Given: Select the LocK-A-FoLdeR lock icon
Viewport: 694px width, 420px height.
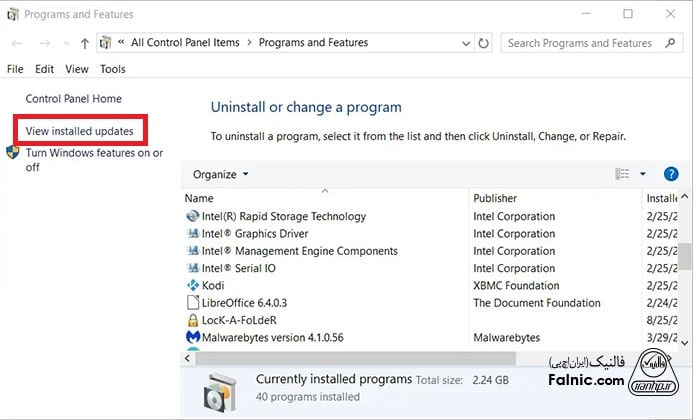Looking at the screenshot, I should coord(193,321).
